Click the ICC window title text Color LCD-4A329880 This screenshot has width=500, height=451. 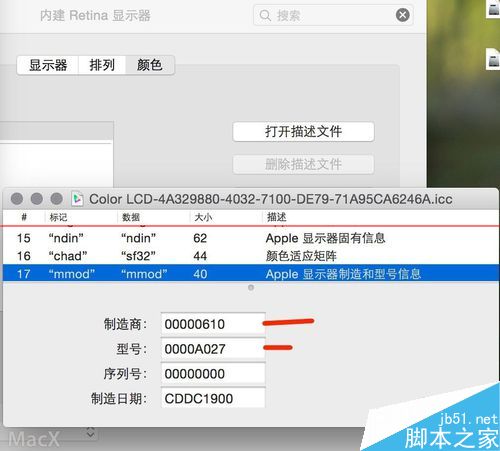(271, 199)
